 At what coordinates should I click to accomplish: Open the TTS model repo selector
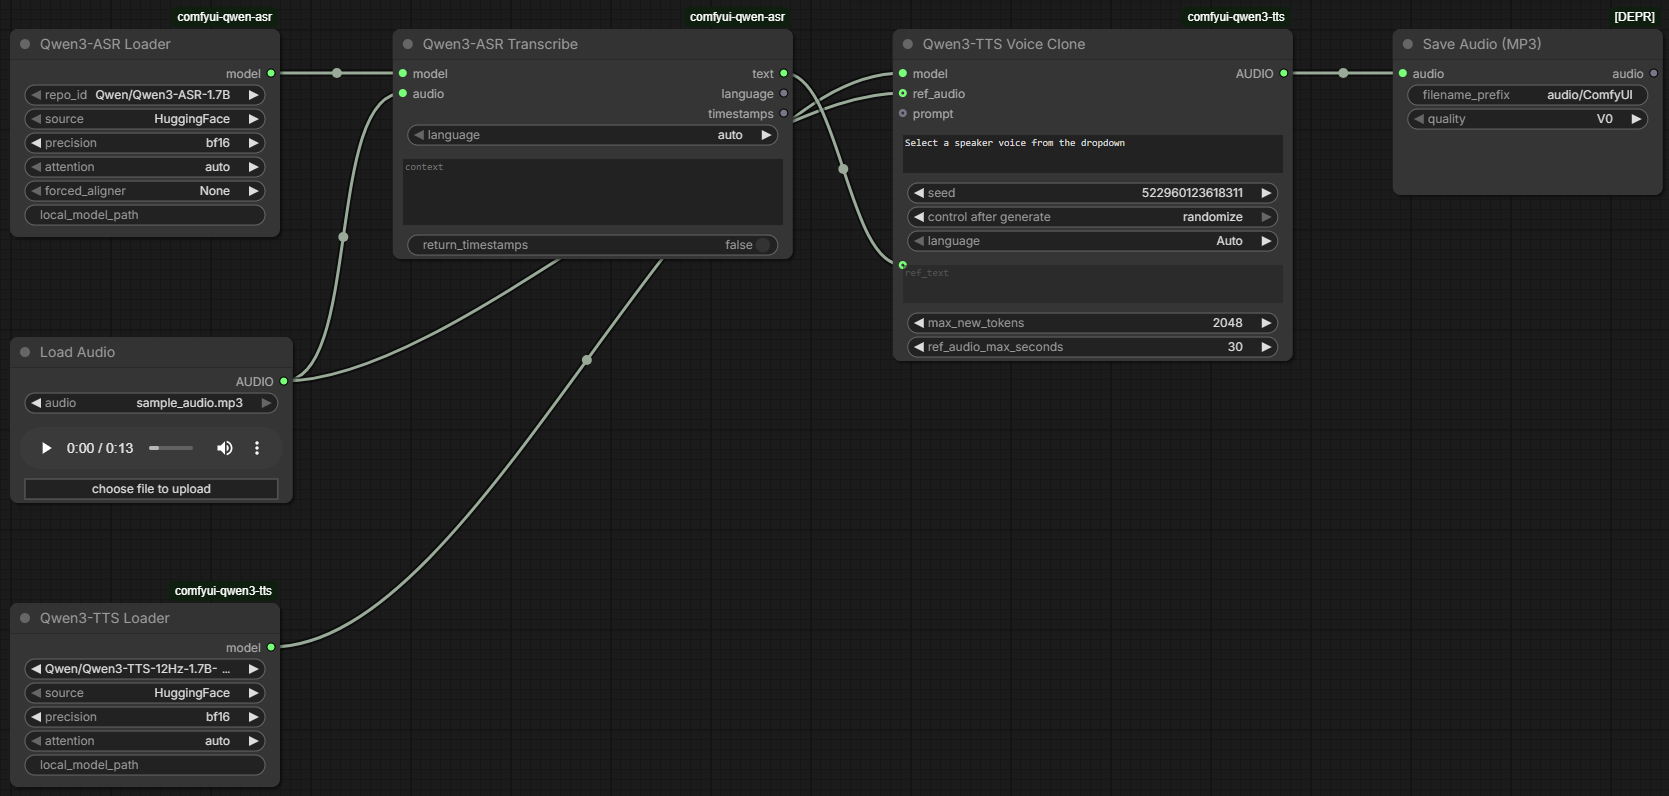tap(145, 669)
